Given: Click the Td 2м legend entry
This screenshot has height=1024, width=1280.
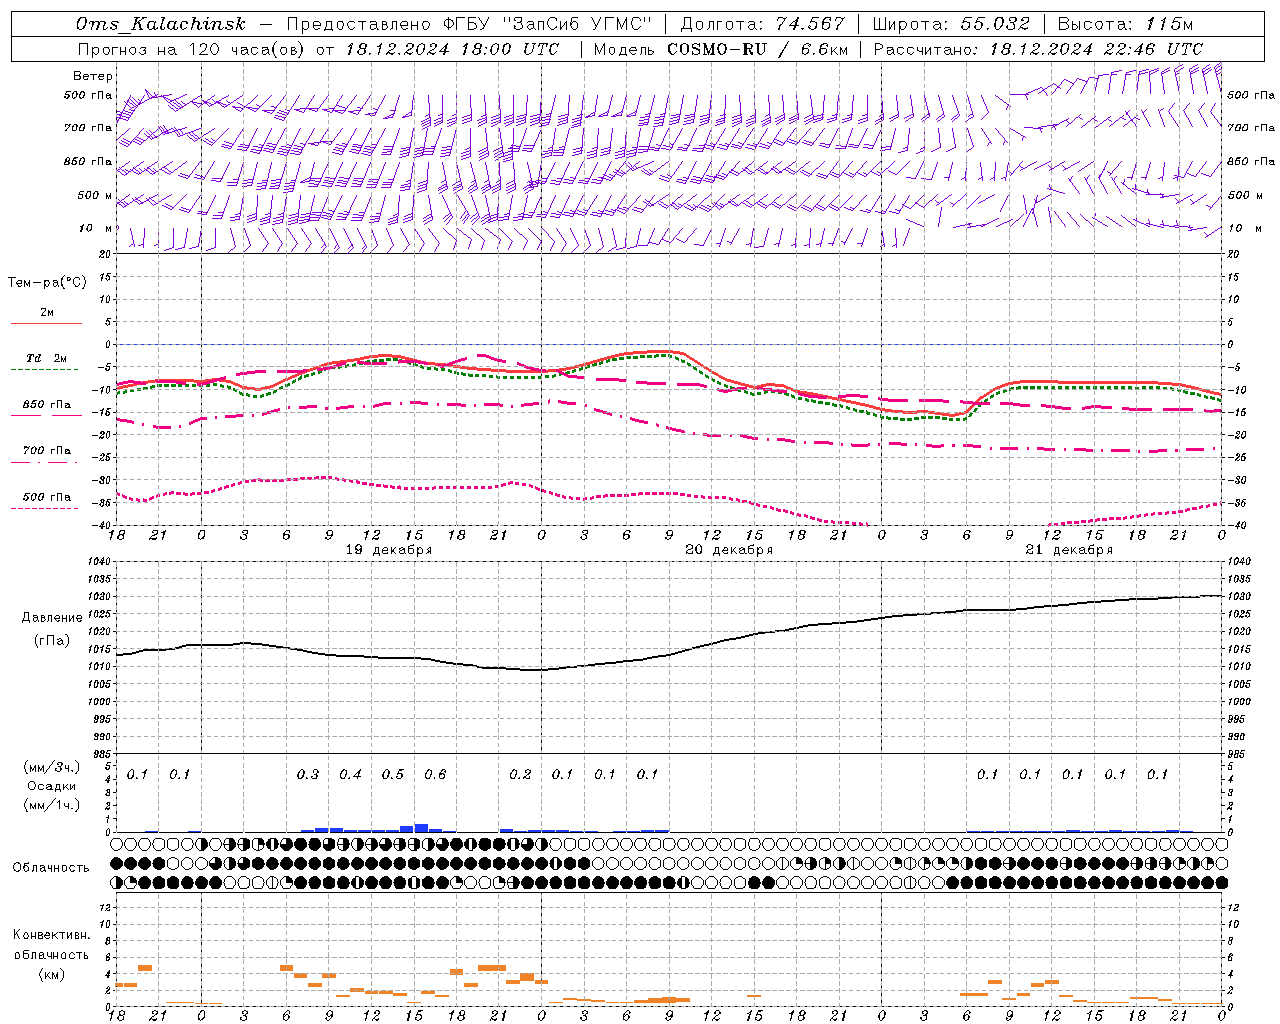Looking at the screenshot, I should [x=46, y=358].
